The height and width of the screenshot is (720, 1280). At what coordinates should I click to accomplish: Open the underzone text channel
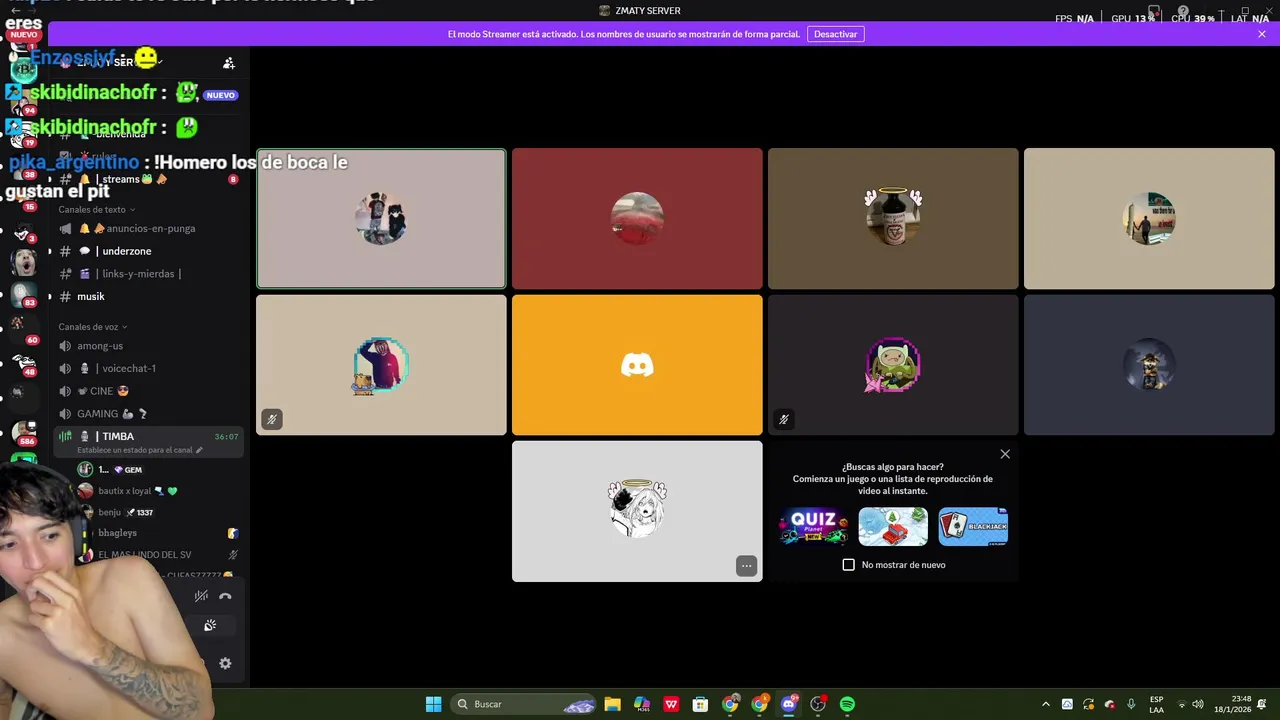(148, 251)
